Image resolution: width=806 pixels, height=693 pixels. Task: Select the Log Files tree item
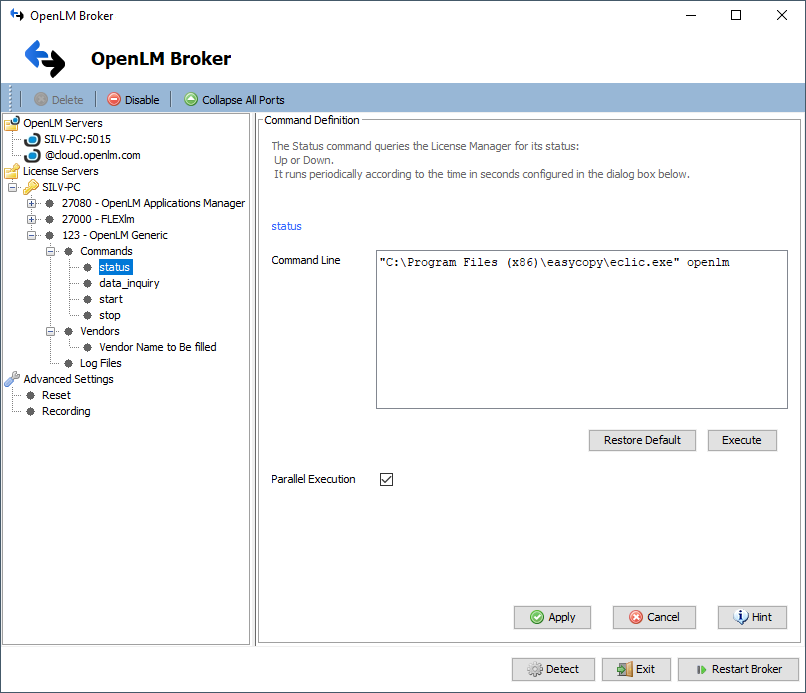point(100,363)
